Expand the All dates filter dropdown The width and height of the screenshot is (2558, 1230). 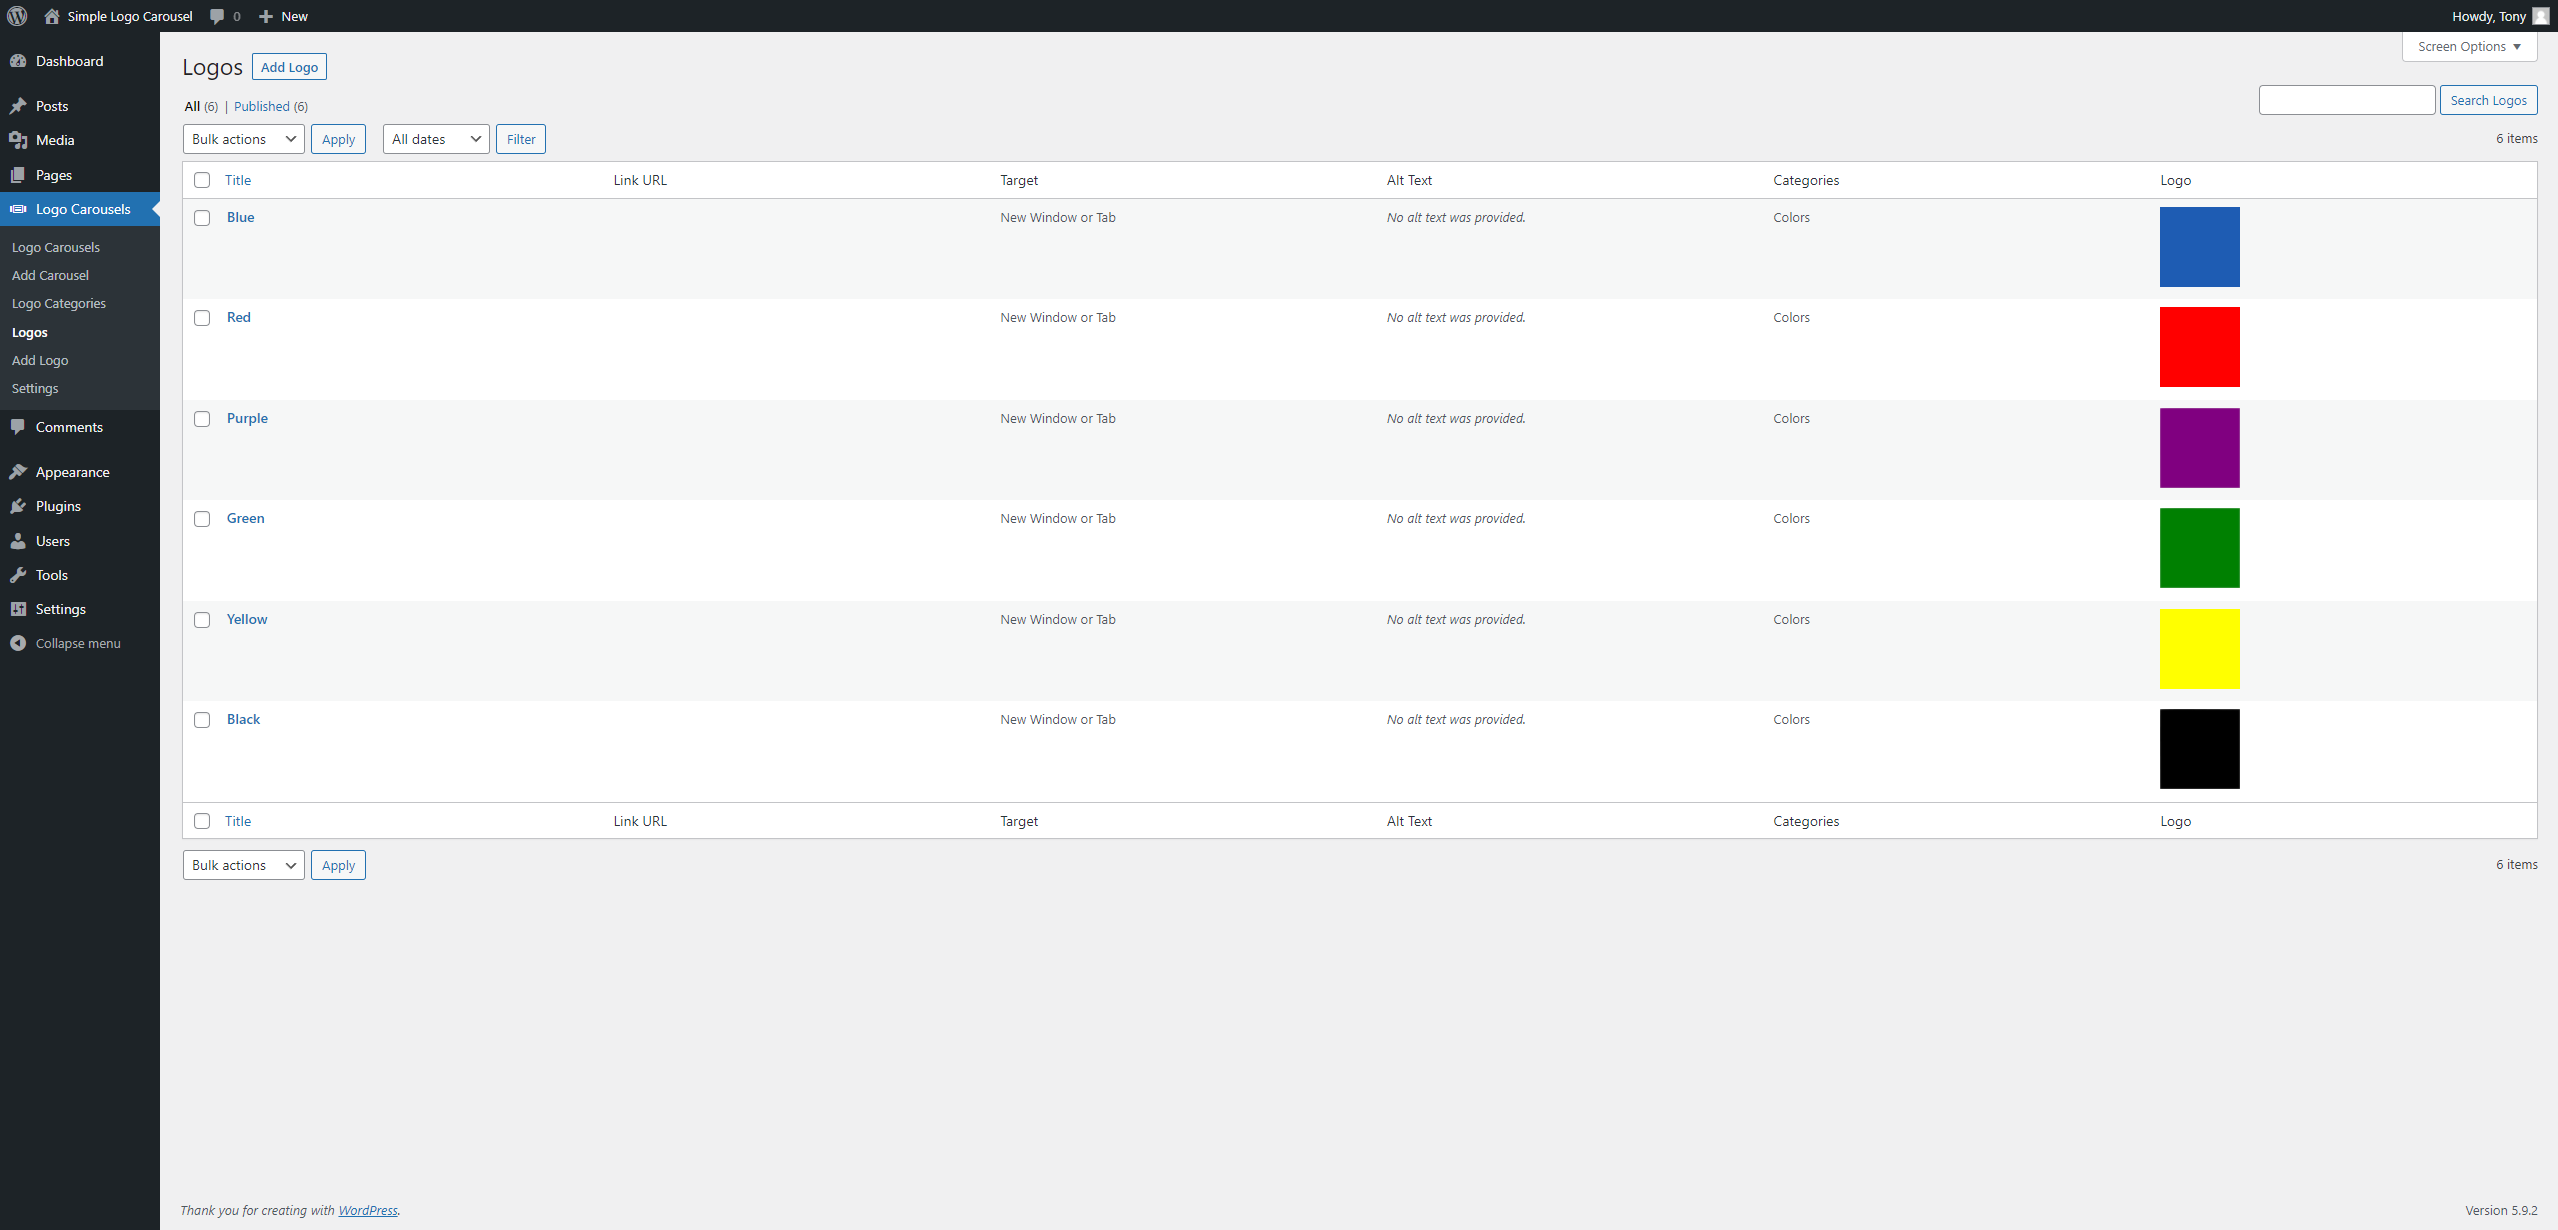tap(432, 139)
